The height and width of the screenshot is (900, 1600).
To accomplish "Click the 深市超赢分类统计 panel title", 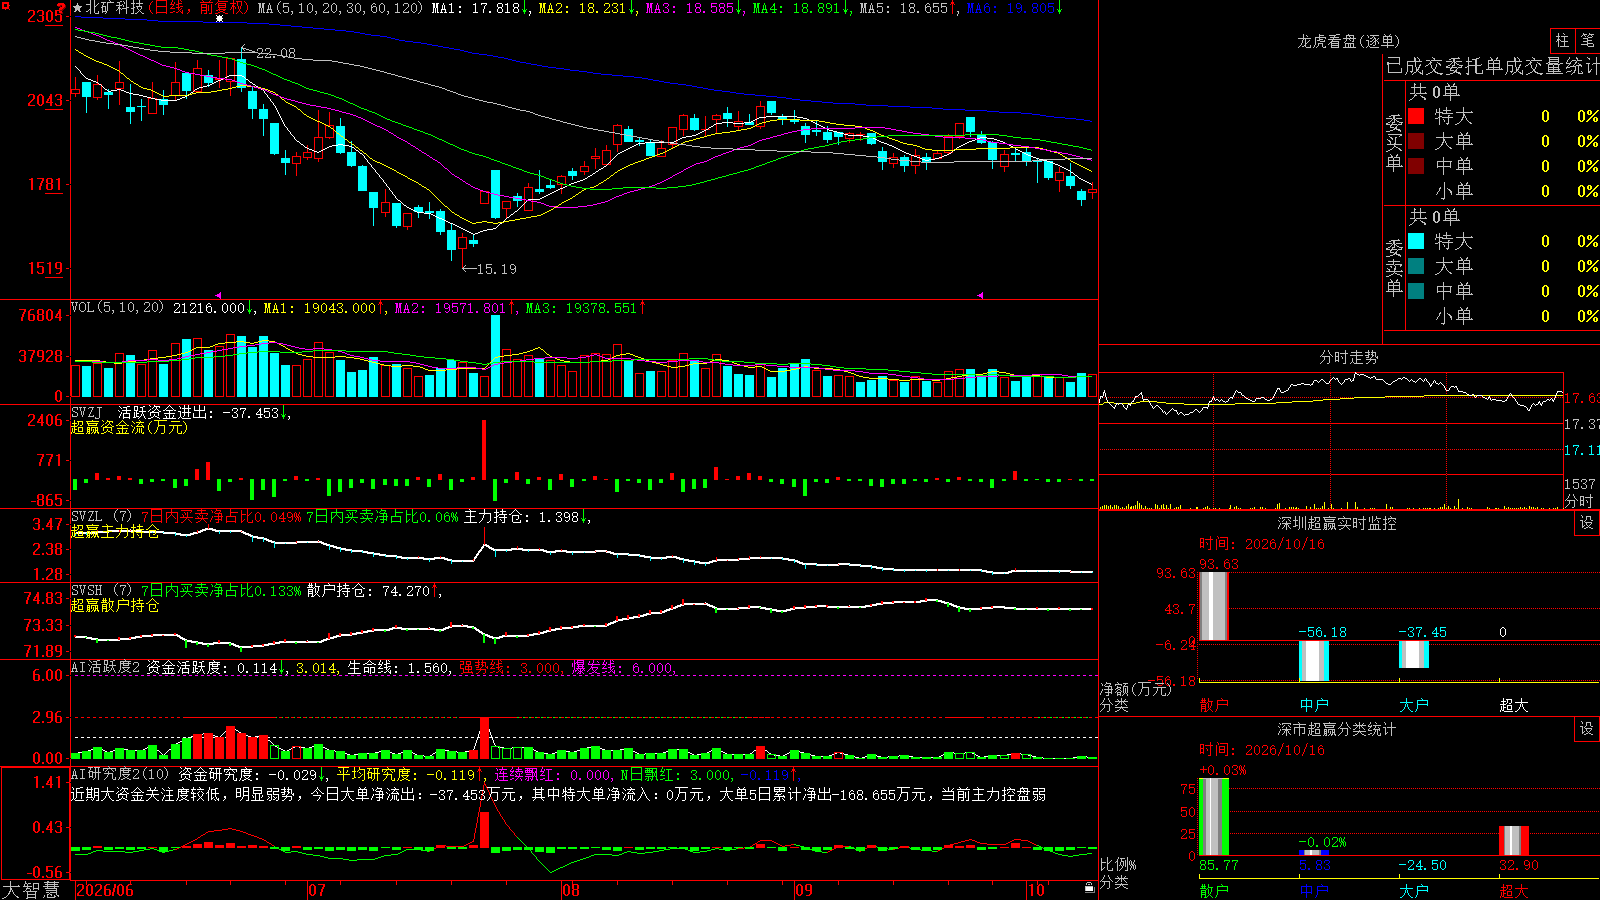I will pyautogui.click(x=1336, y=729).
